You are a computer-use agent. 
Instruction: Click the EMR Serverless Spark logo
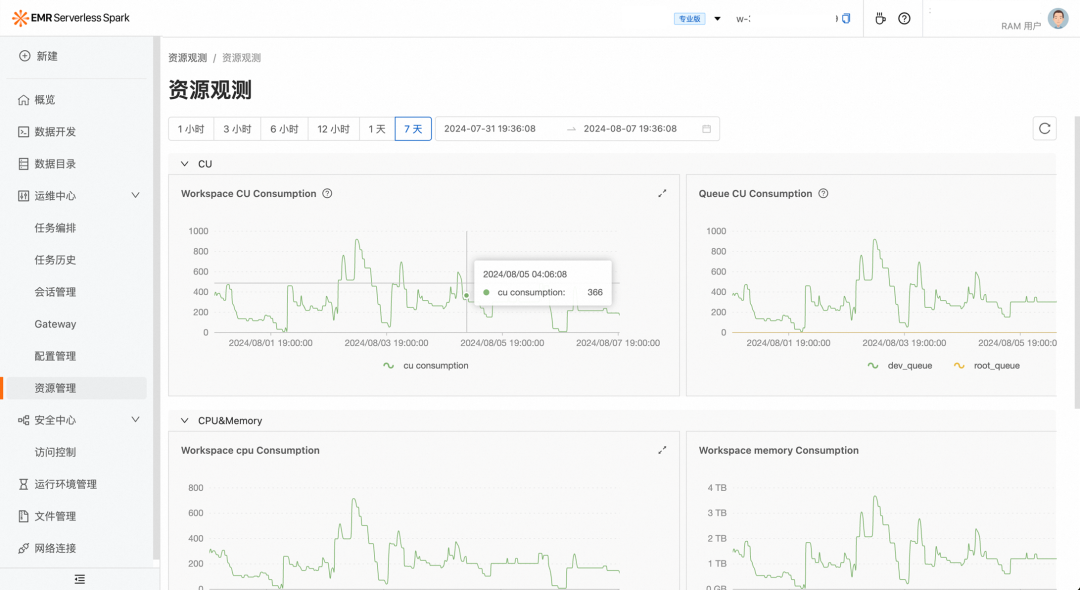click(71, 18)
